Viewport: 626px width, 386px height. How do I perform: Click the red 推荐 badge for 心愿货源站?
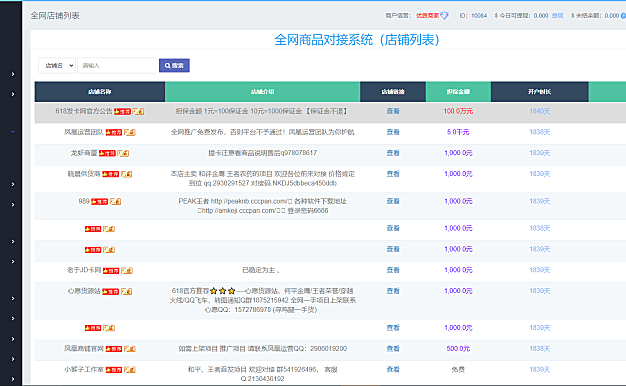click(111, 291)
